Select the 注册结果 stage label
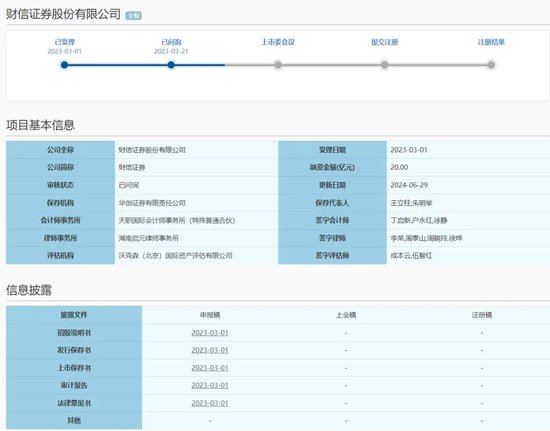The width and height of the screenshot is (550, 431). 491,42
